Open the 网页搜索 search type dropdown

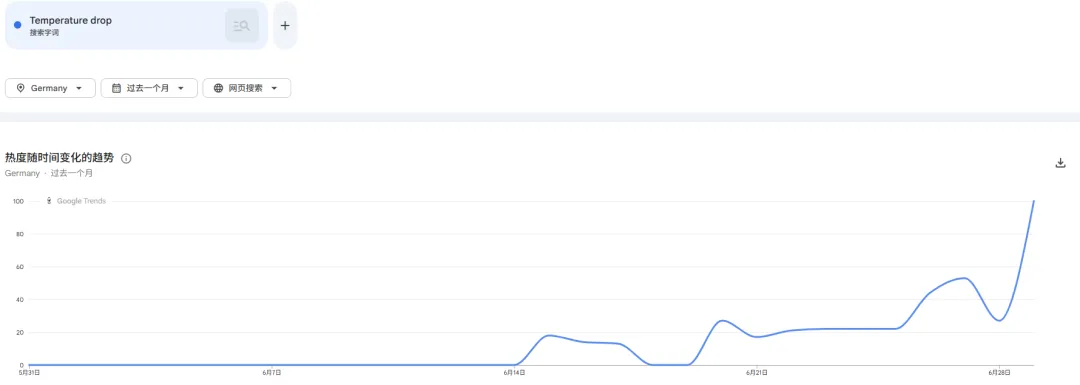click(x=247, y=88)
